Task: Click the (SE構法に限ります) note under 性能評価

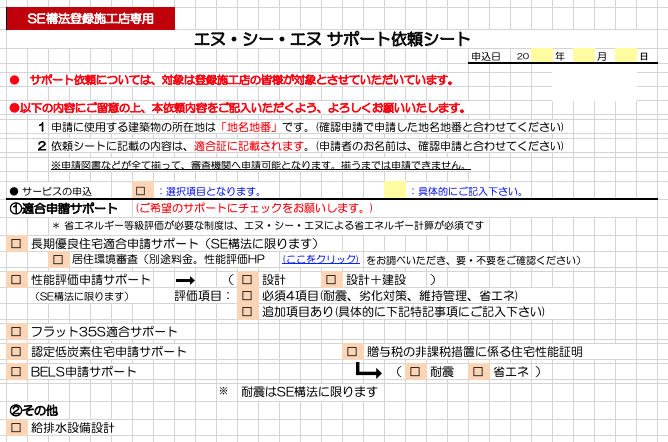Action: [x=82, y=296]
